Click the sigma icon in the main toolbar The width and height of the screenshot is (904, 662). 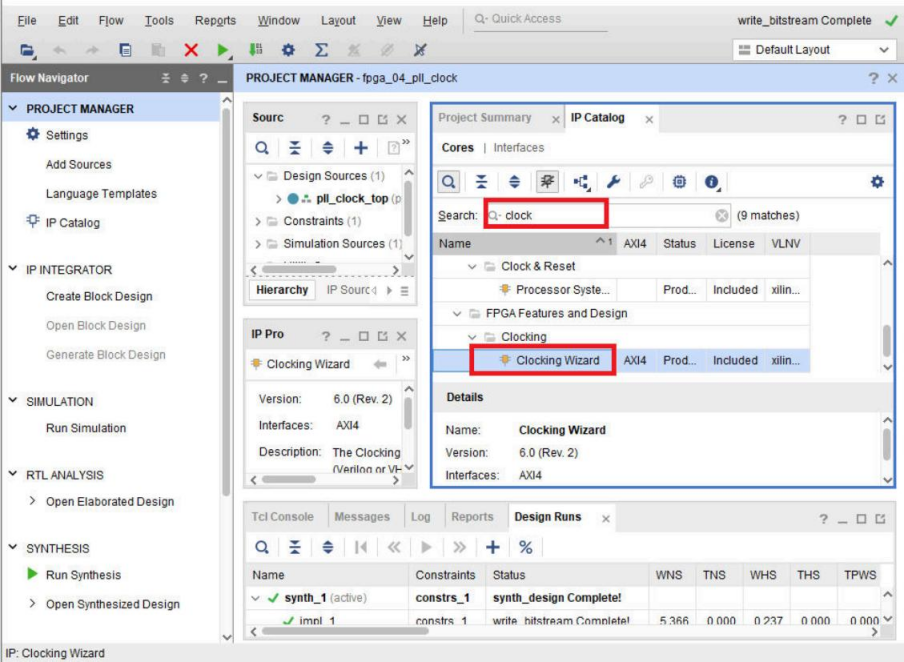point(321,50)
